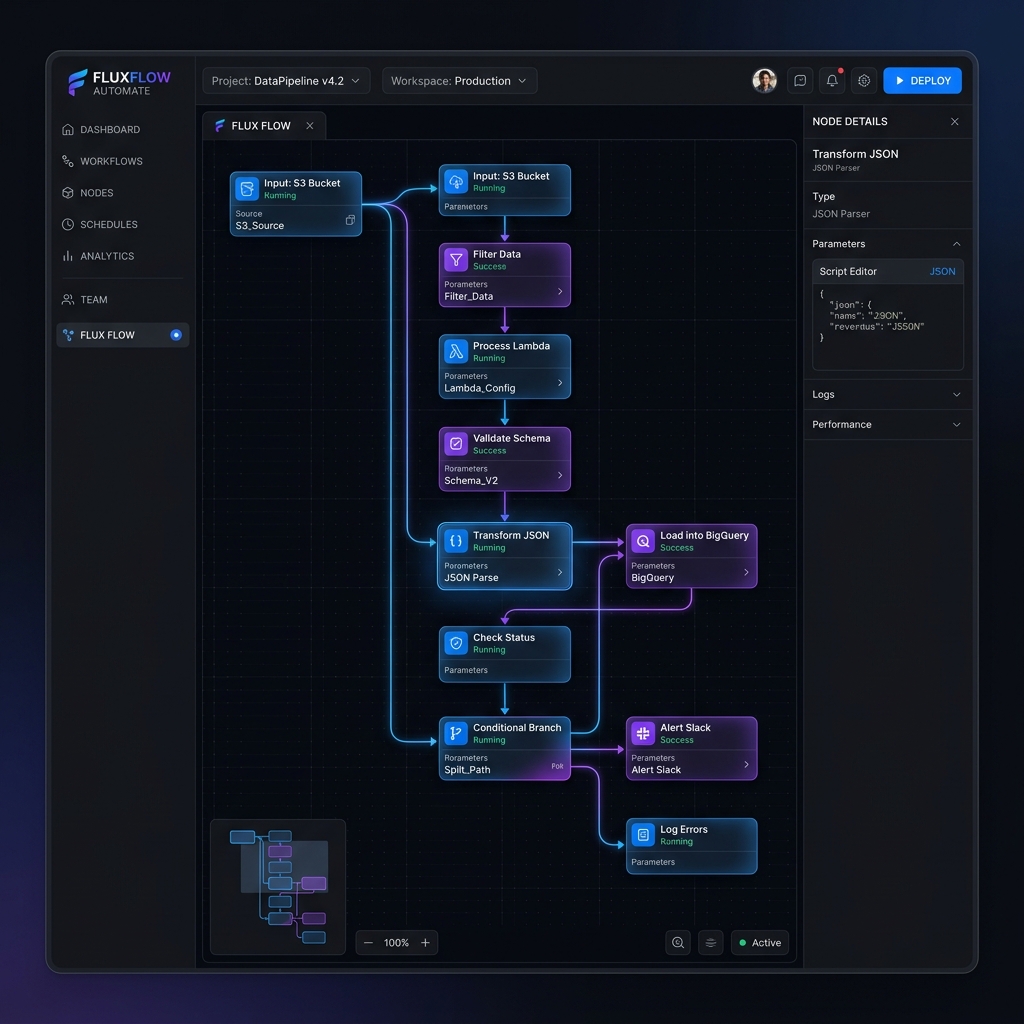
Task: Open the canvas layout options icon
Action: click(x=711, y=943)
